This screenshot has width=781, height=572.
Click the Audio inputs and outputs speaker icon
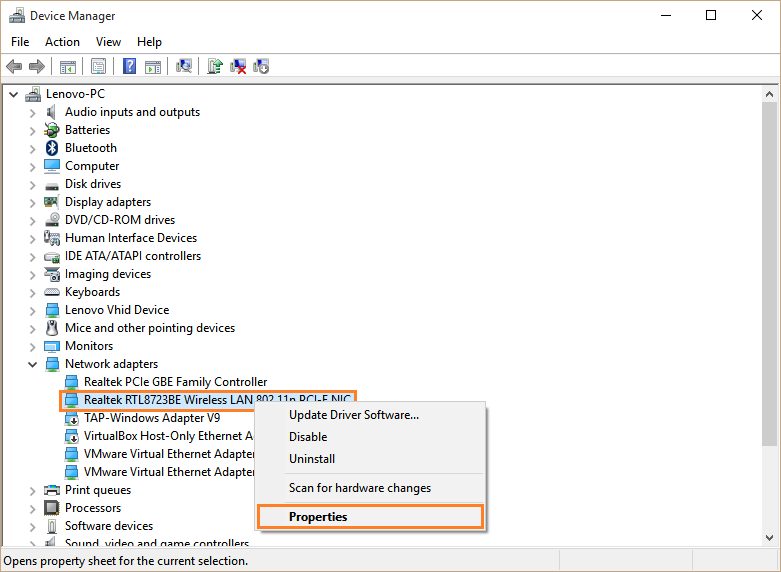pos(51,112)
